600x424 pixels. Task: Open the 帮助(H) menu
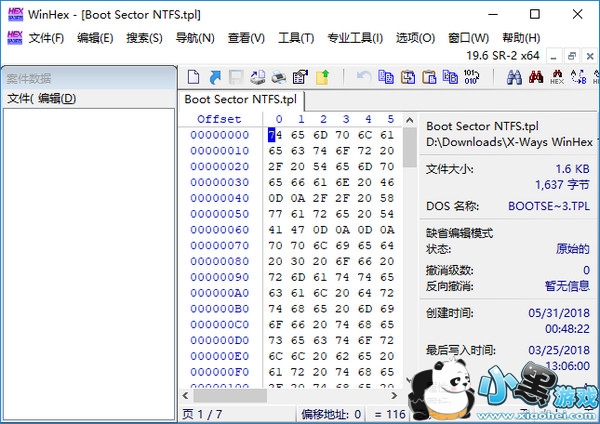pos(521,38)
